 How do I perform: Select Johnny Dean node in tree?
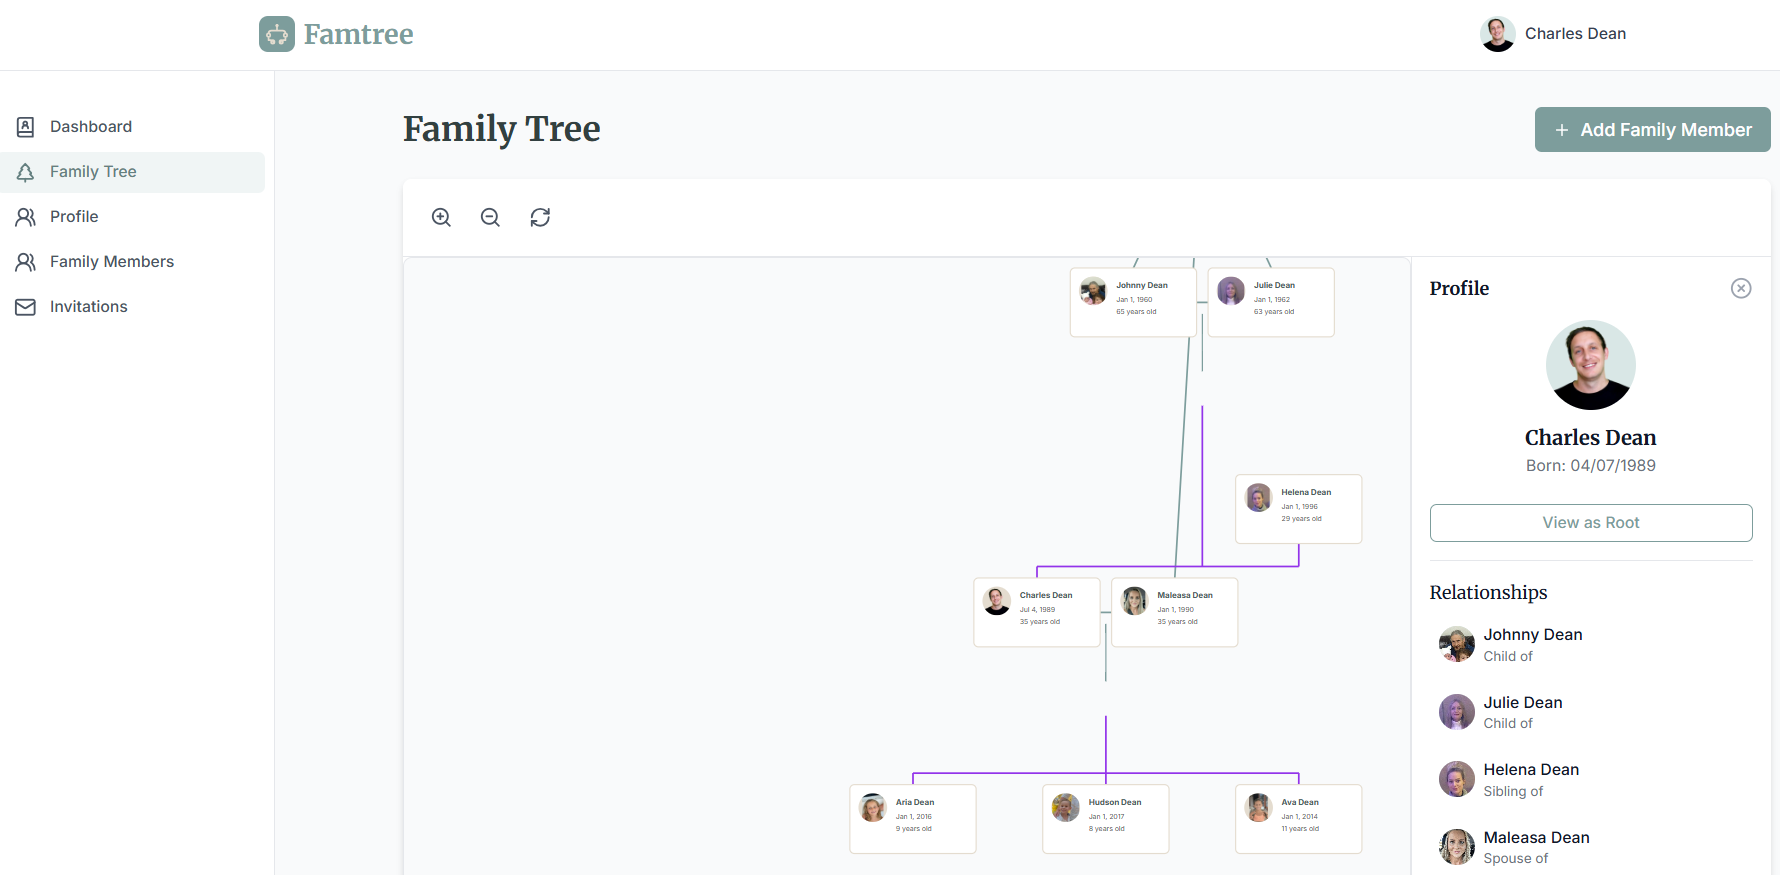[x=1132, y=301]
